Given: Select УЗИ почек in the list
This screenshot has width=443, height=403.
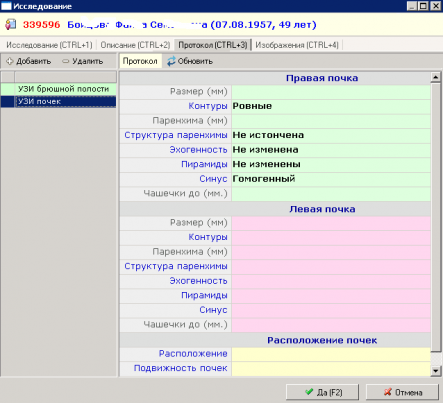Looking at the screenshot, I should [66, 102].
